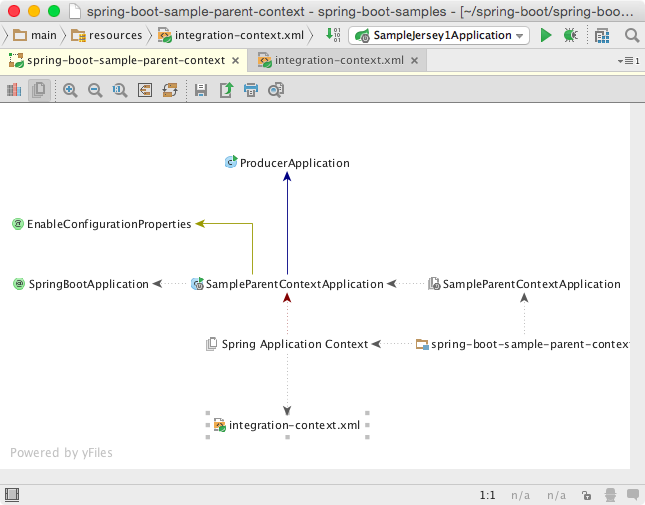Image resolution: width=645 pixels, height=505 pixels.
Task: Open the SampleJersey1Application run configuration dropdown
Action: [x=439, y=35]
